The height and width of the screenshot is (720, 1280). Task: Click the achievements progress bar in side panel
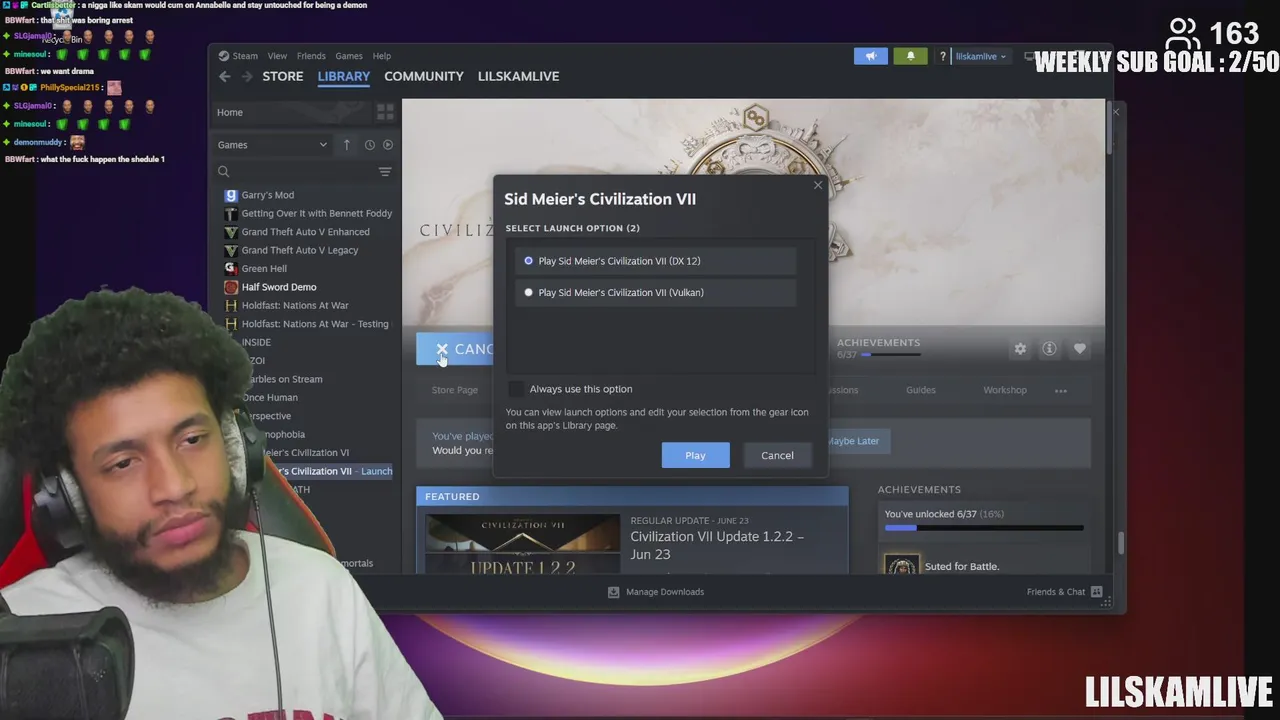pyautogui.click(x=983, y=527)
